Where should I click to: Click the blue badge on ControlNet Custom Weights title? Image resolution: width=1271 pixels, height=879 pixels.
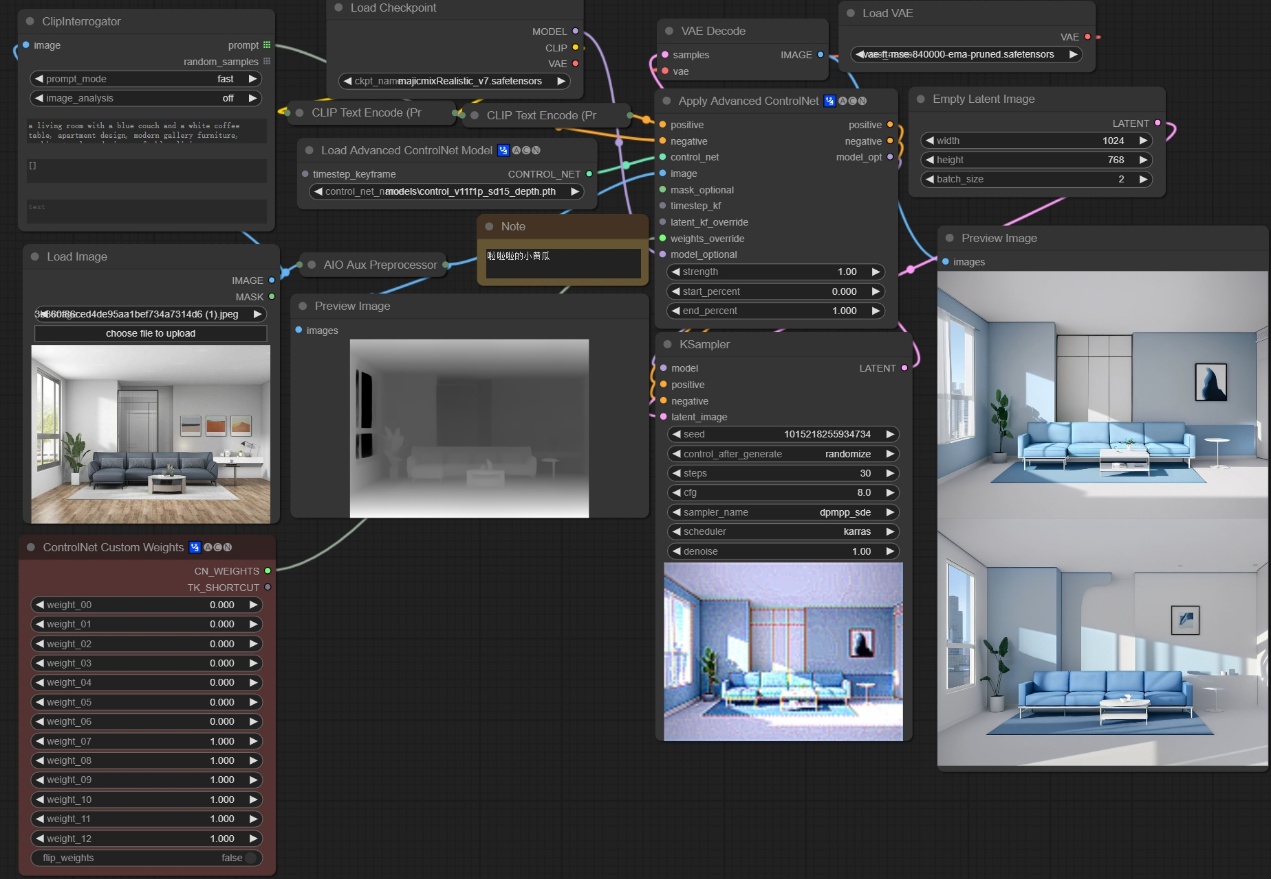tap(195, 547)
